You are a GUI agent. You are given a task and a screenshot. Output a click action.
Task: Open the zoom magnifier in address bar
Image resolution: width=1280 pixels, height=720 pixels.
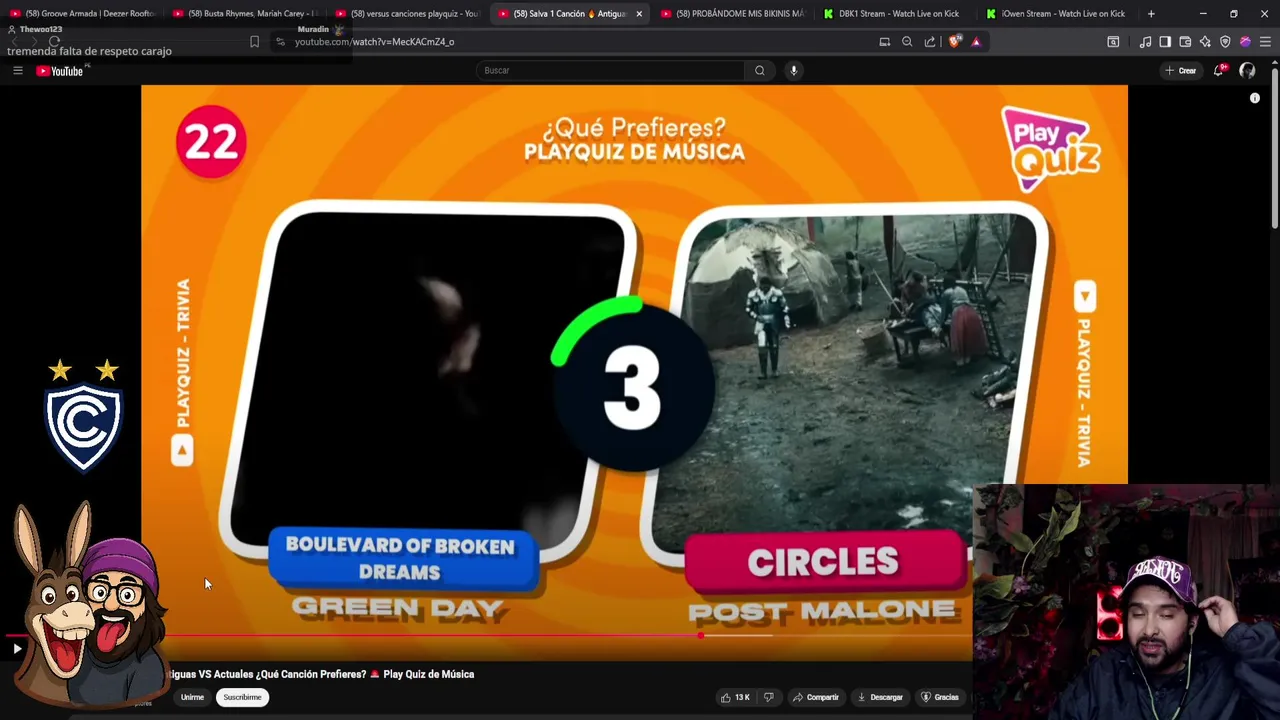(x=907, y=42)
